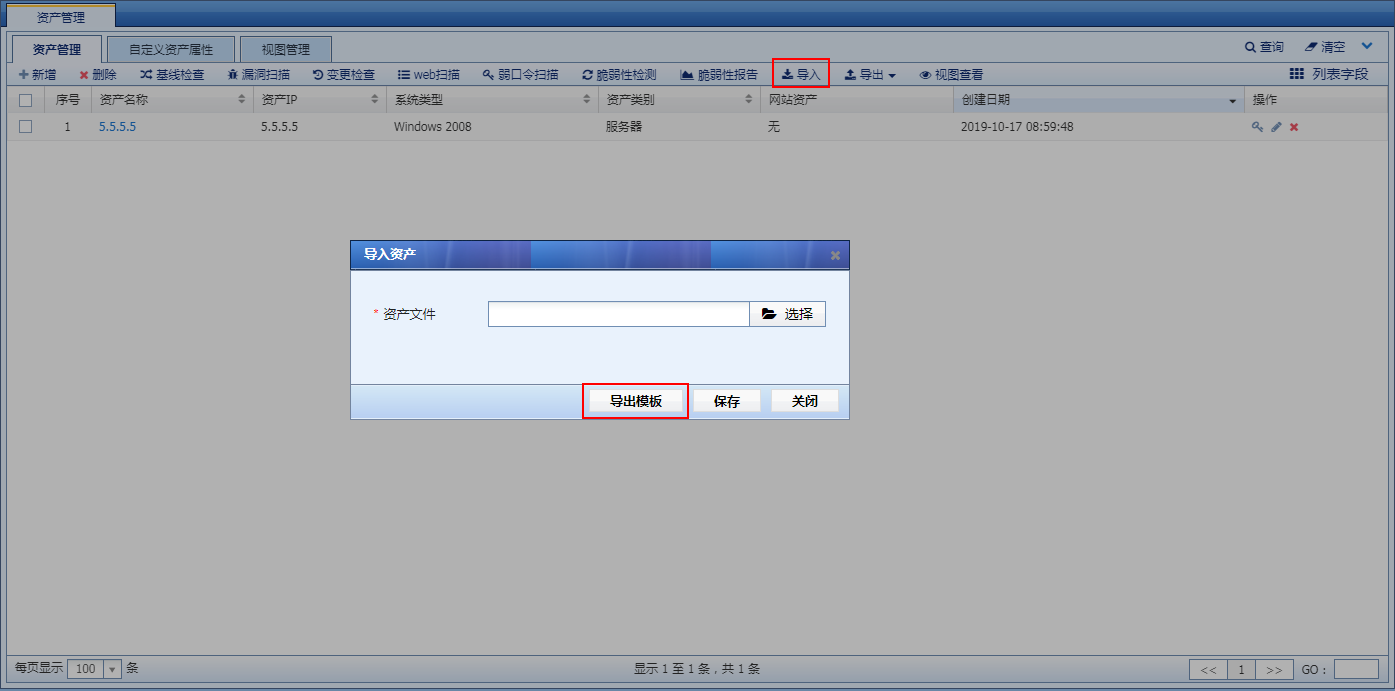This screenshot has height=691, width=1395.
Task: Click the 资产文件 file input field
Action: [618, 314]
